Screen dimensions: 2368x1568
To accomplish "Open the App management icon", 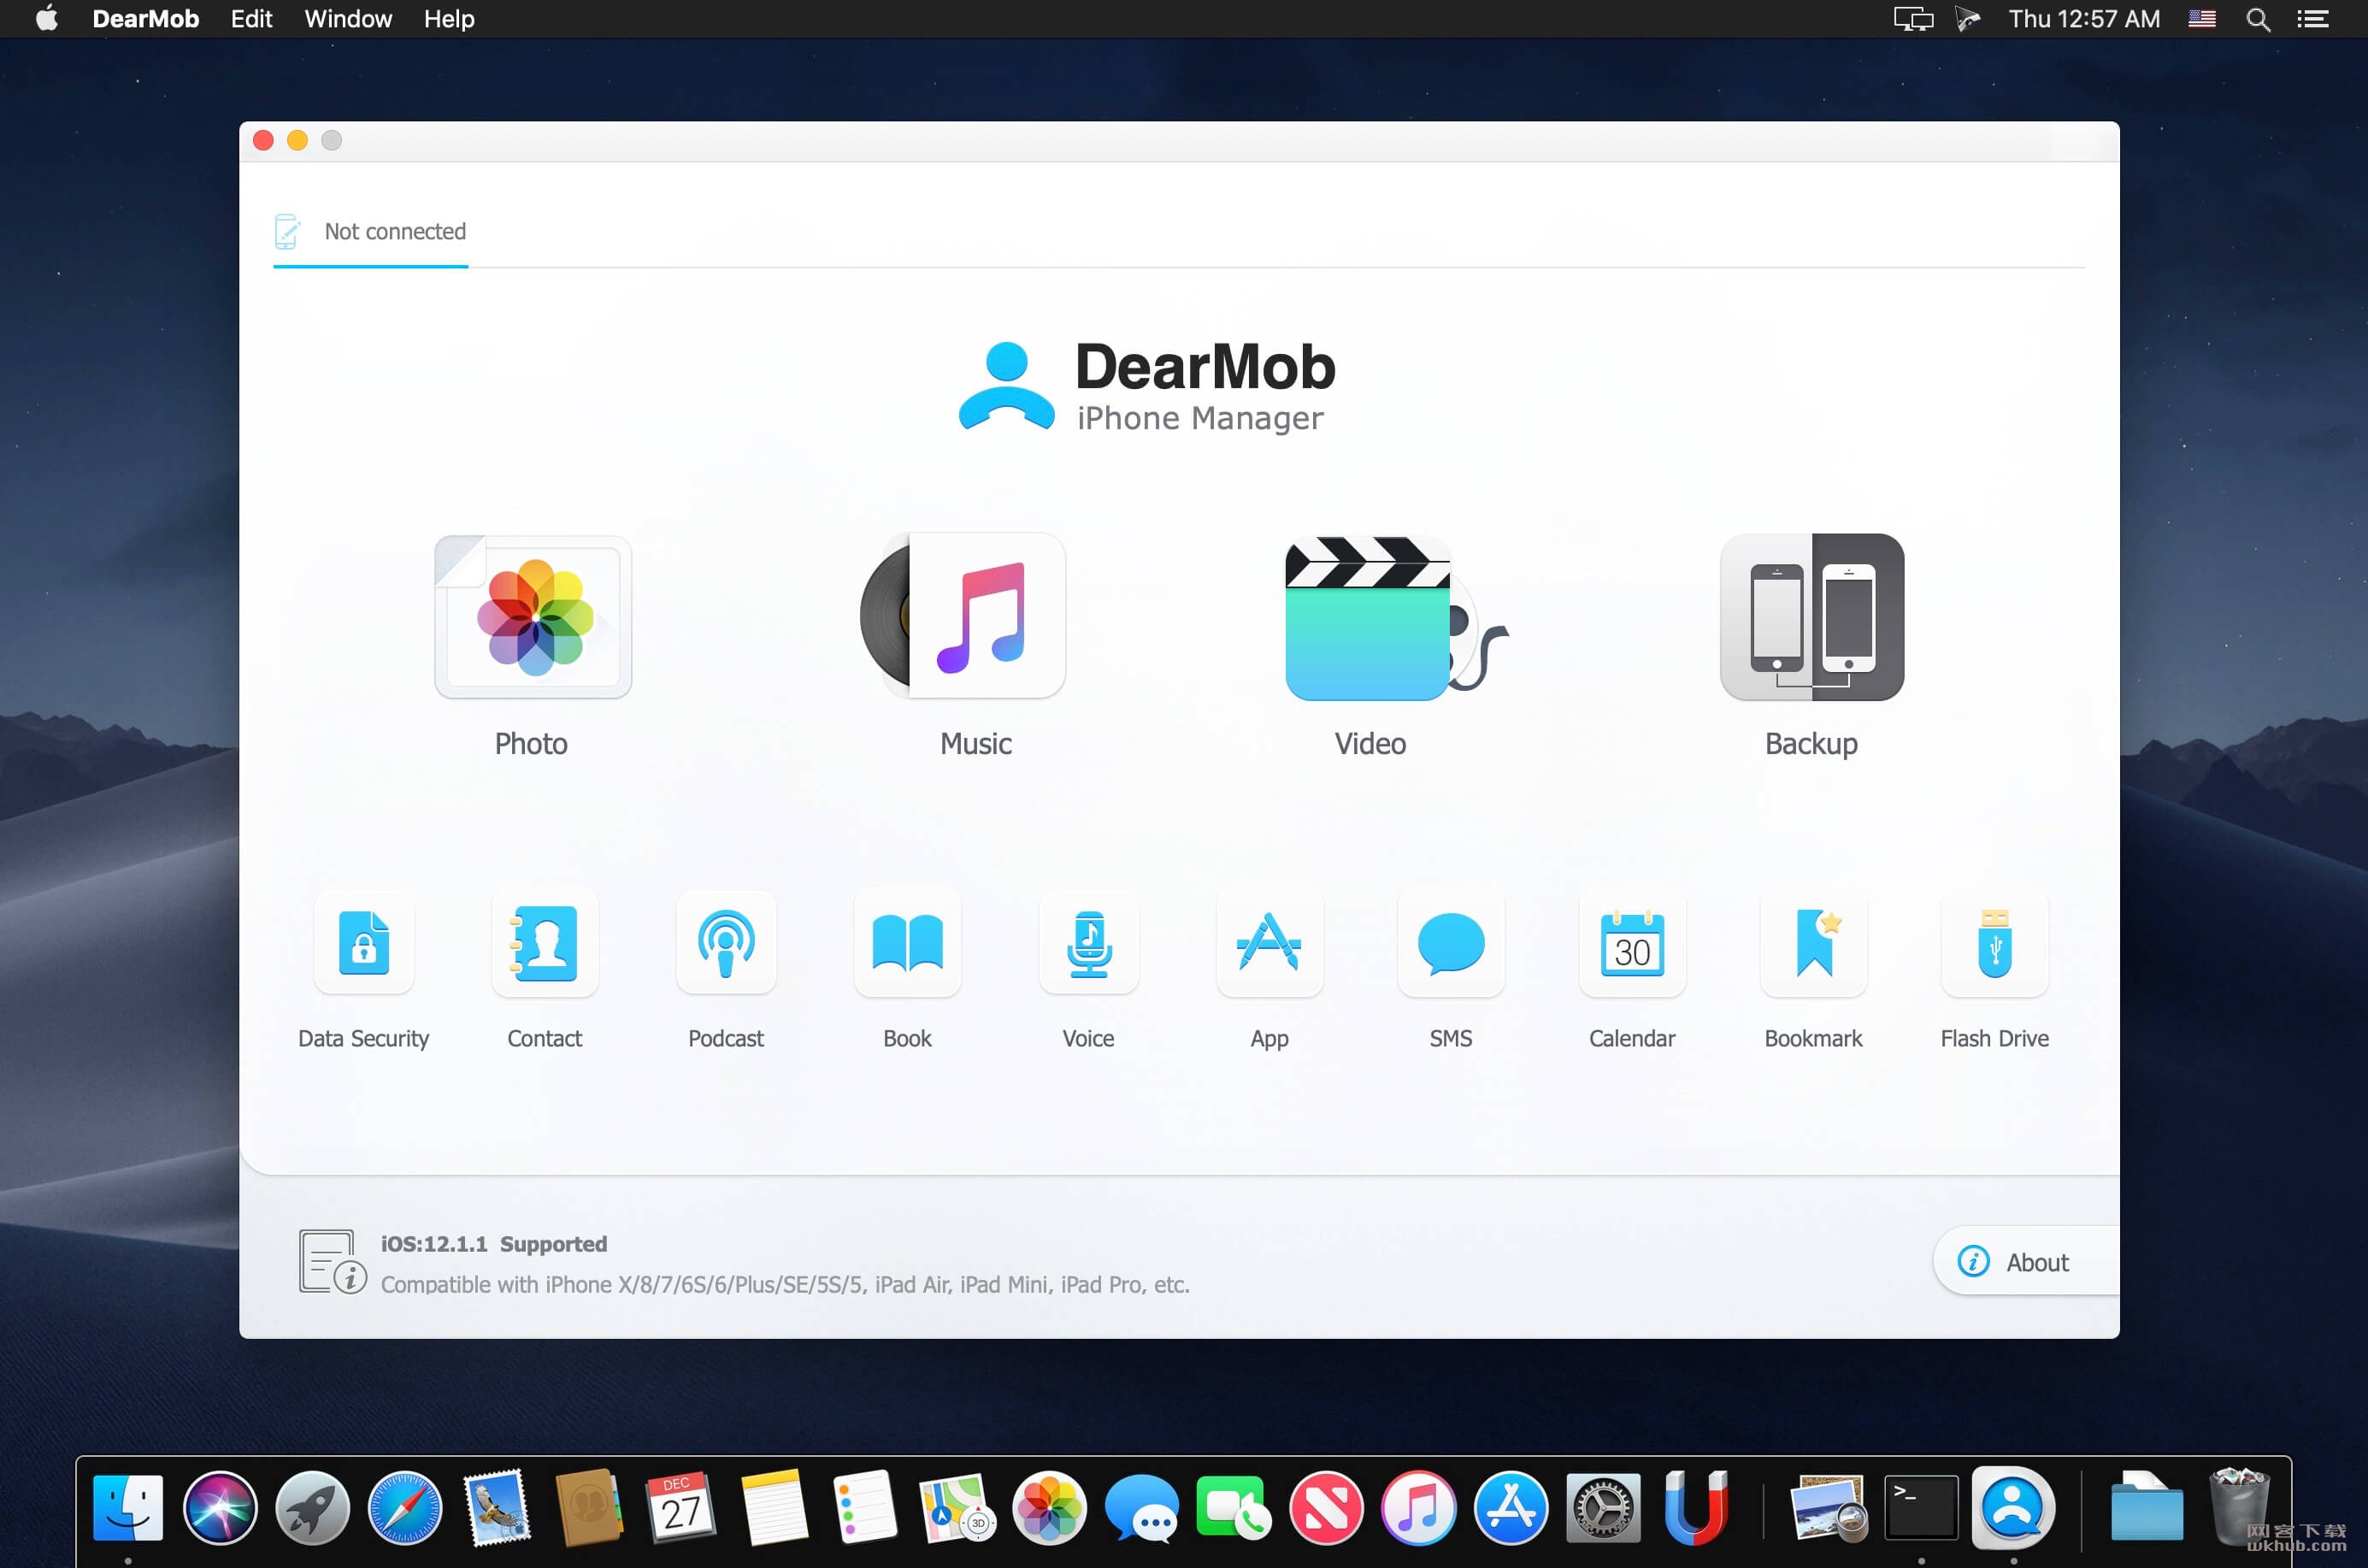I will click(x=1269, y=942).
